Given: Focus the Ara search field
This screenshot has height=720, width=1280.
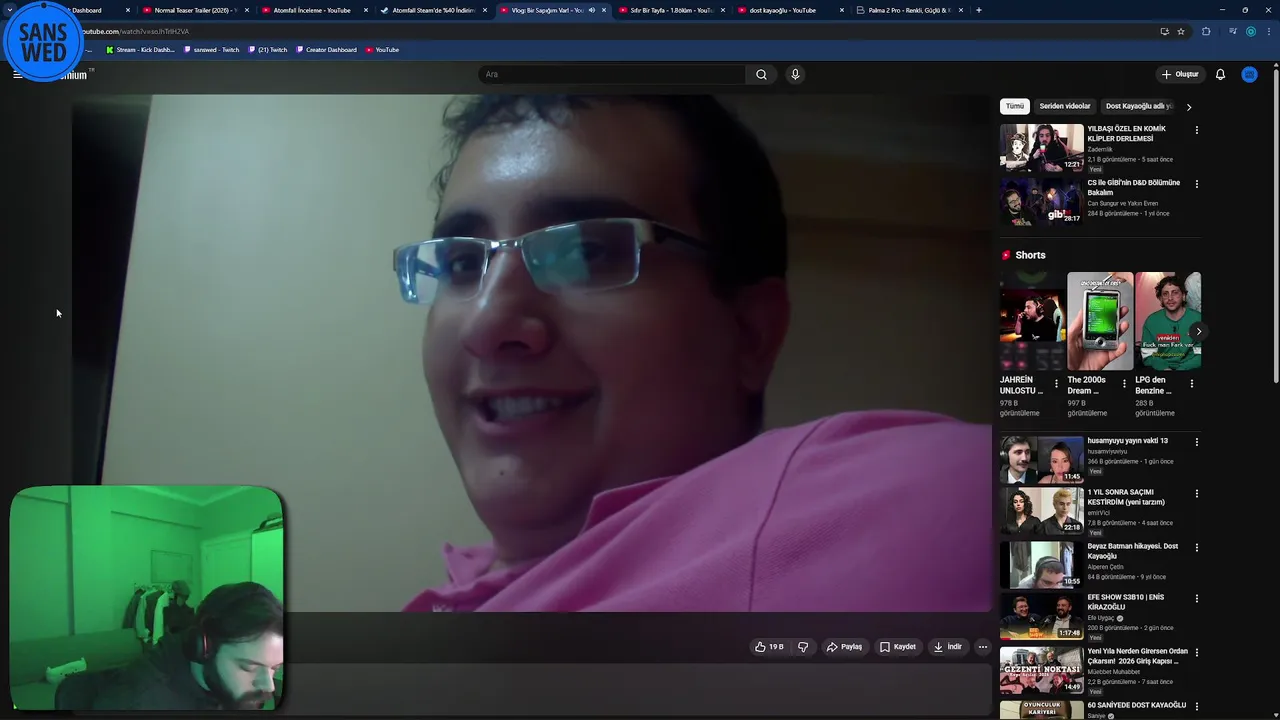Looking at the screenshot, I should click(x=612, y=74).
